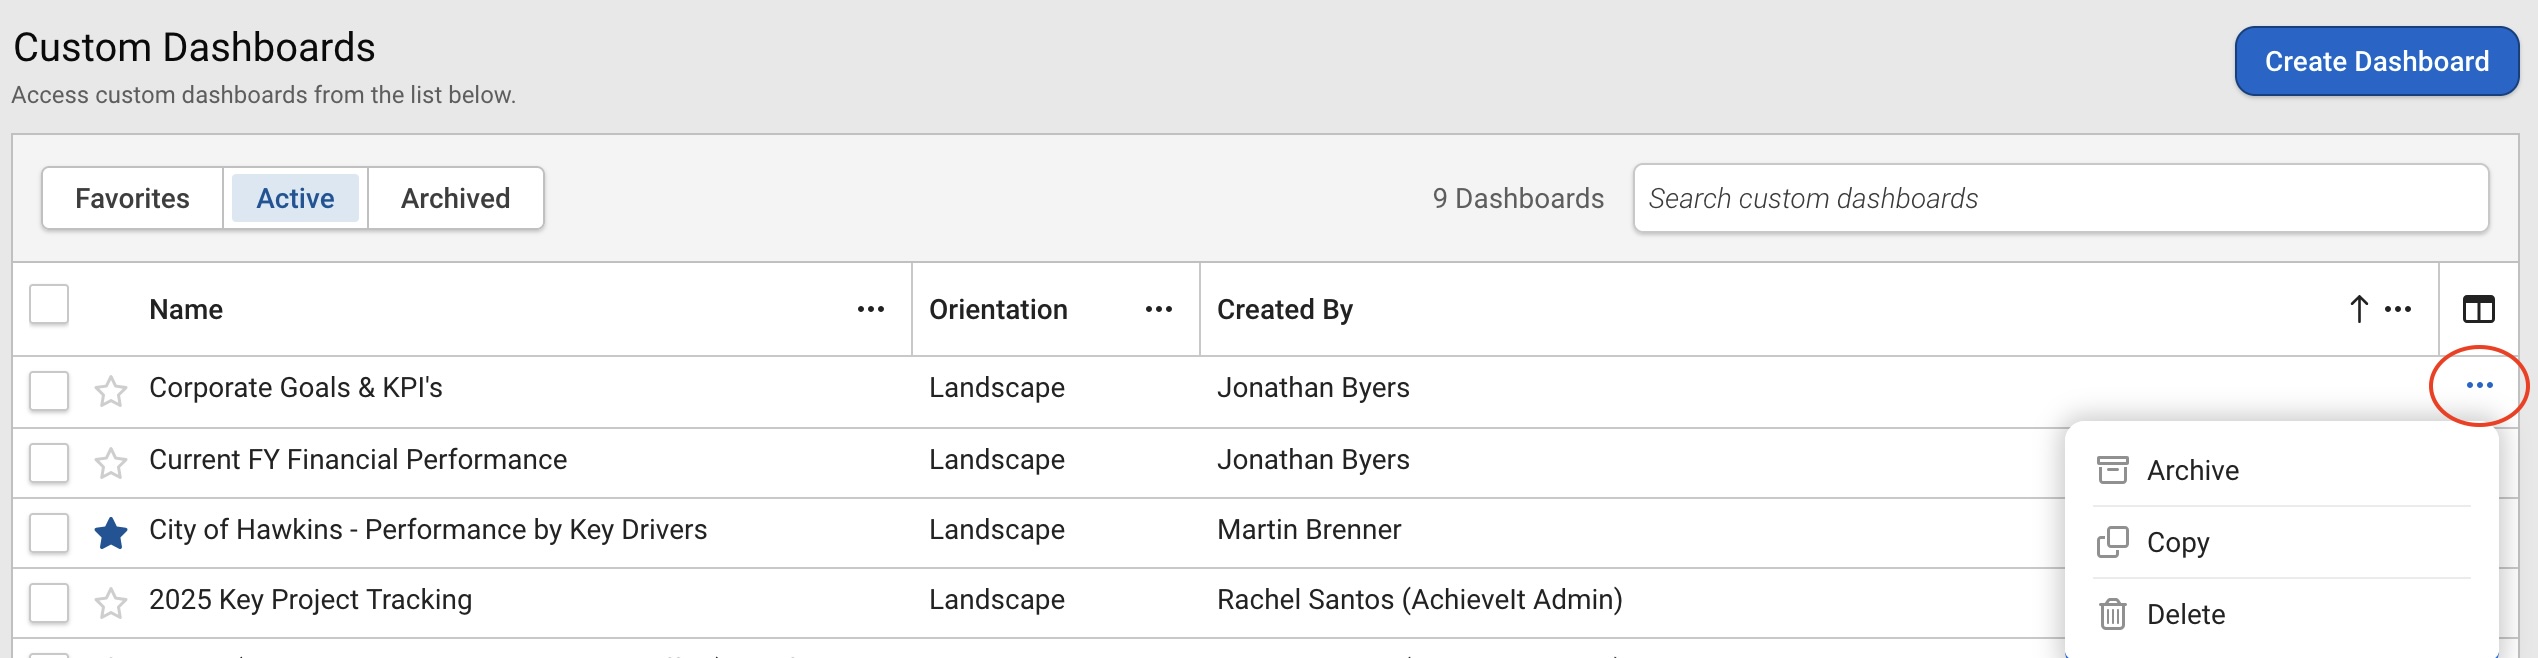
Task: Toggle Created By ascending sort arrow
Action: (2358, 309)
